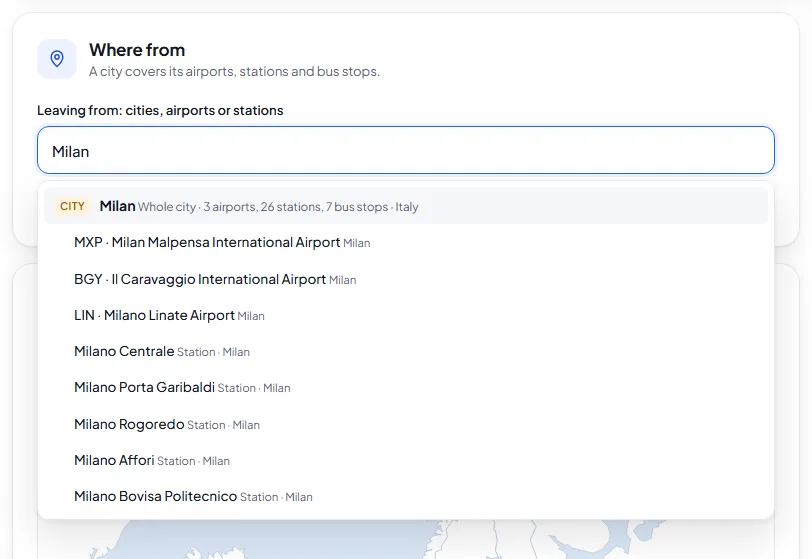This screenshot has height=559, width=812.
Task: Select Milano Affori station option
Action: [405, 460]
